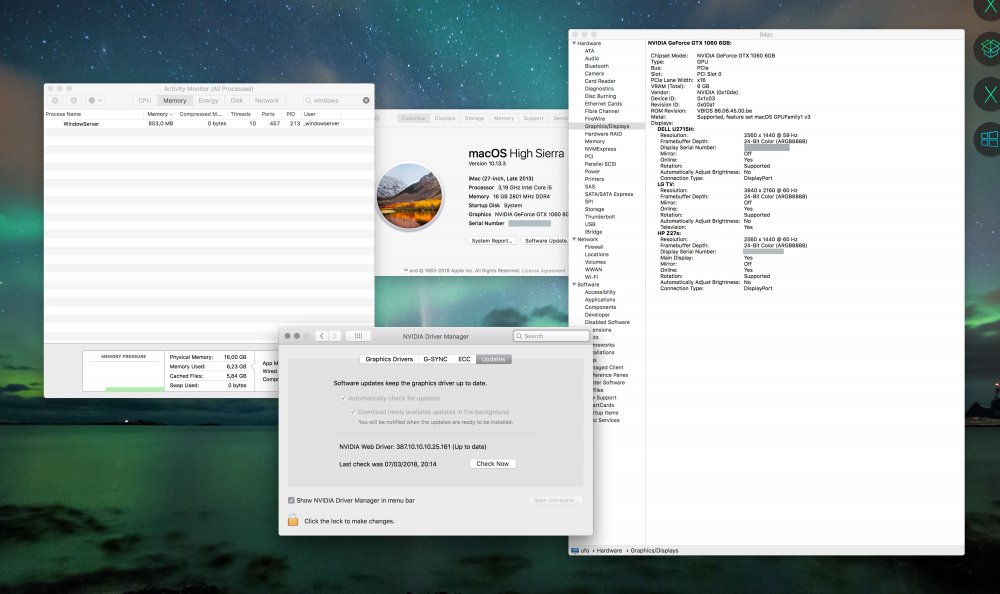Toggle Download newly available updates checkbox

point(353,412)
